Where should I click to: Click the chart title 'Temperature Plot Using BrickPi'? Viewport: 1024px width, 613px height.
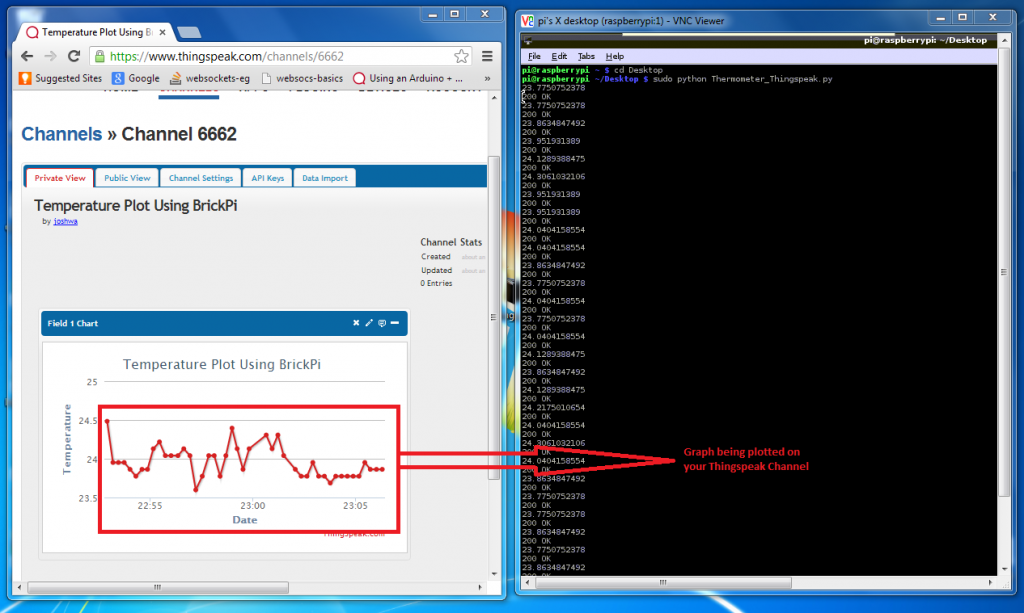(221, 364)
